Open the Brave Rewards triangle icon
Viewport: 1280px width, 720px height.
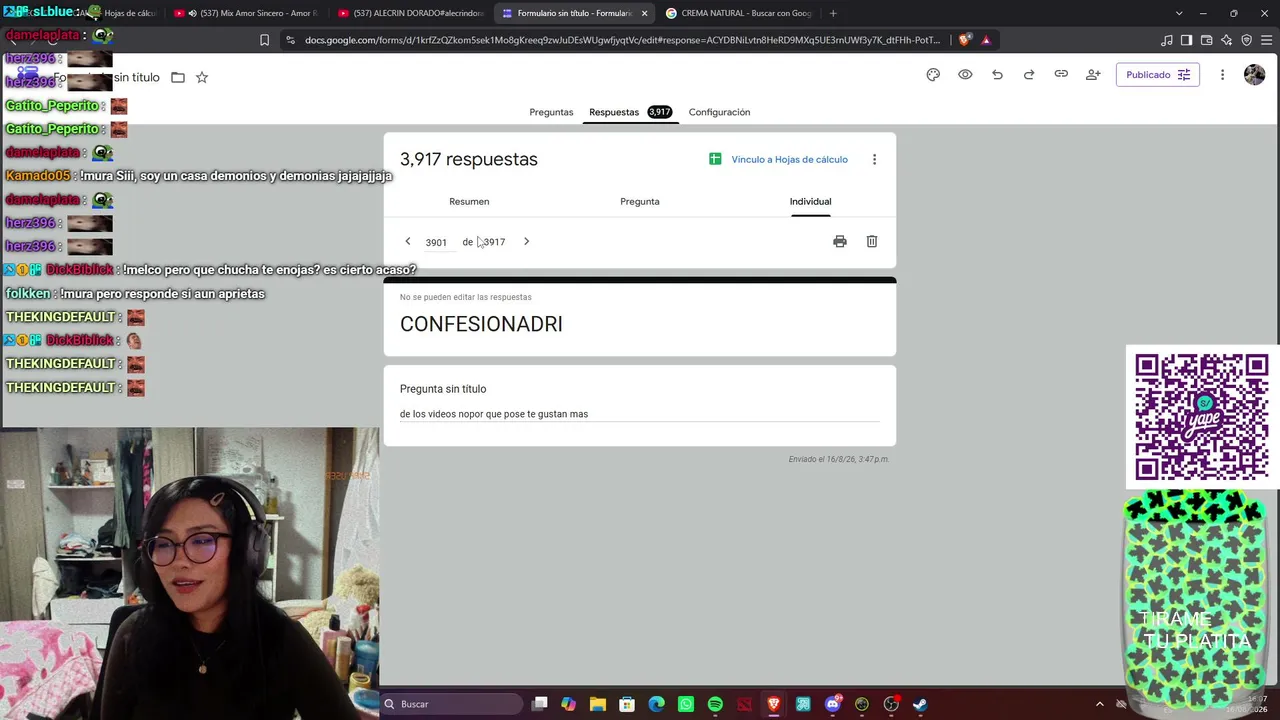986,40
